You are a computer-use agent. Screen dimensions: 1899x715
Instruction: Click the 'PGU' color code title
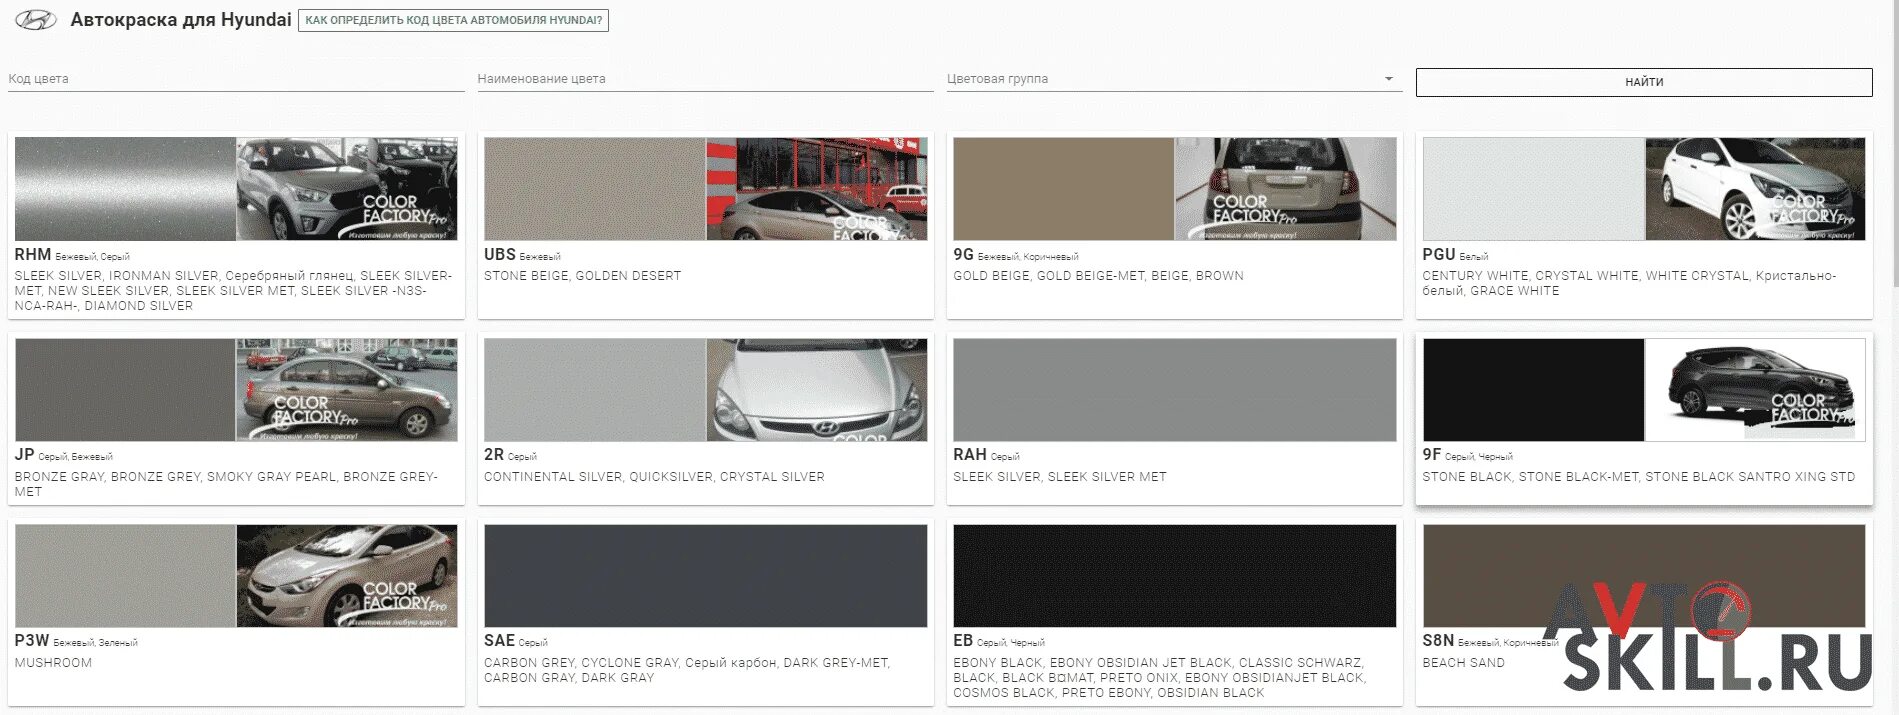click(1439, 255)
